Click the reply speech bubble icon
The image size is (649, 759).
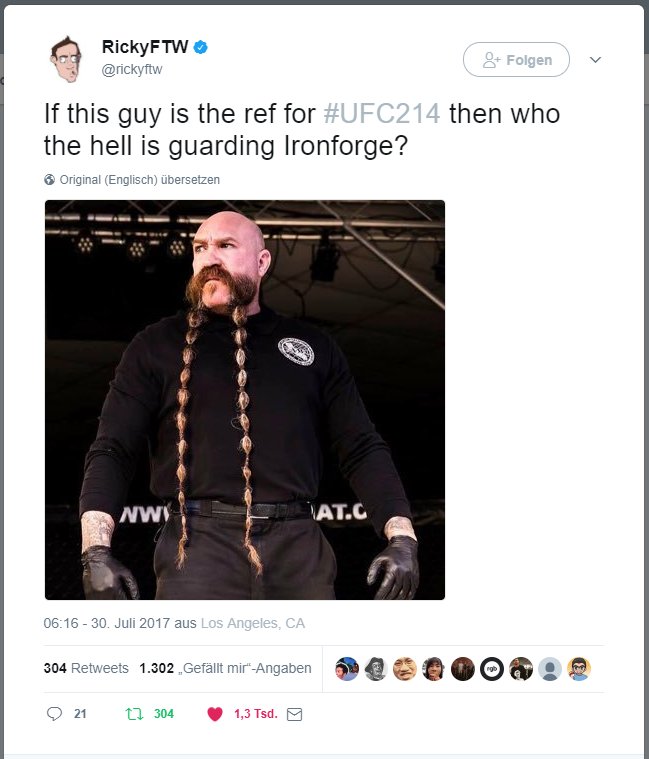(x=54, y=713)
